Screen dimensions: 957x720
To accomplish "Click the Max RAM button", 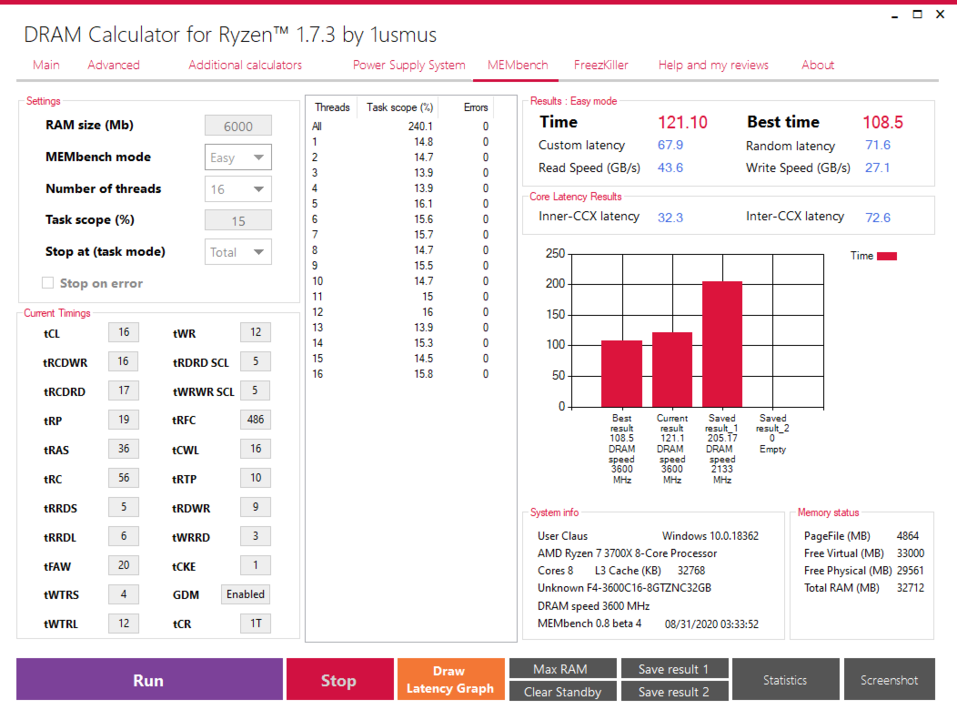I will pyautogui.click(x=563, y=669).
